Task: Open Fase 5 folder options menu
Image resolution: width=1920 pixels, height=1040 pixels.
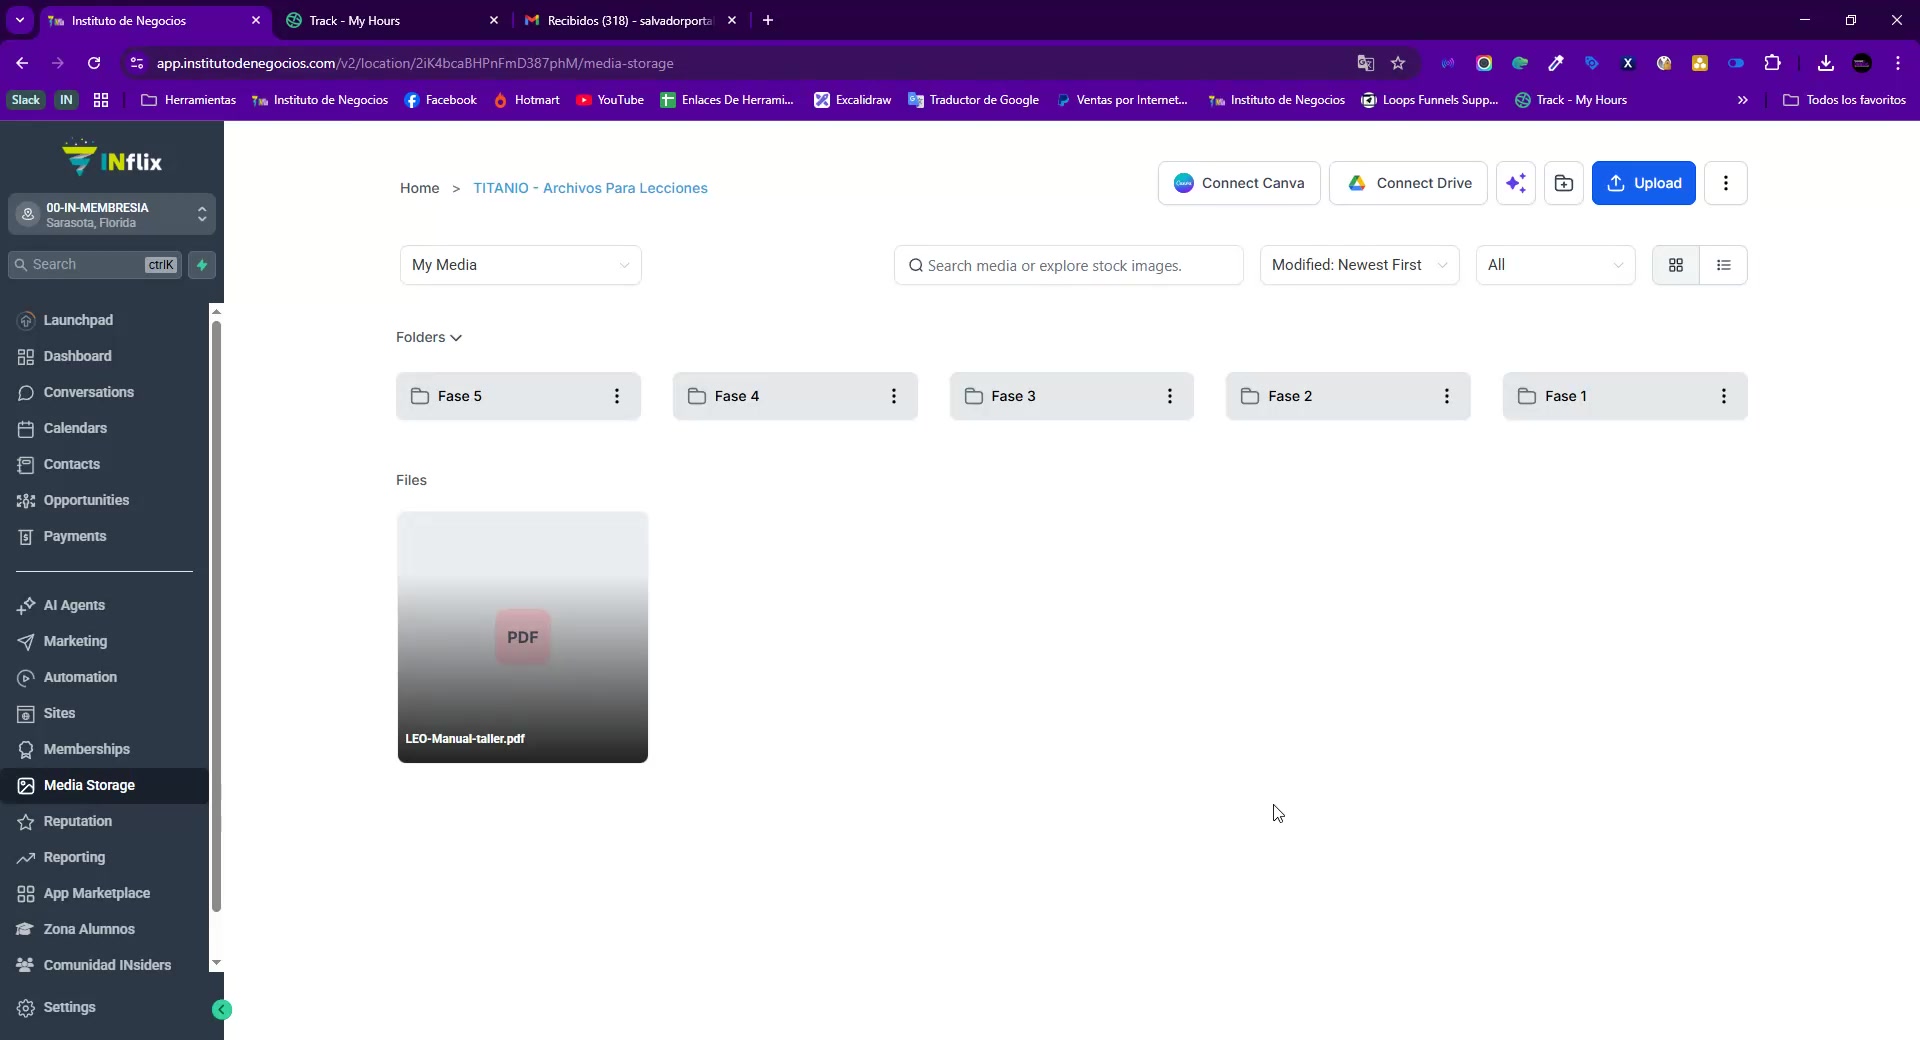Action: [x=617, y=396]
